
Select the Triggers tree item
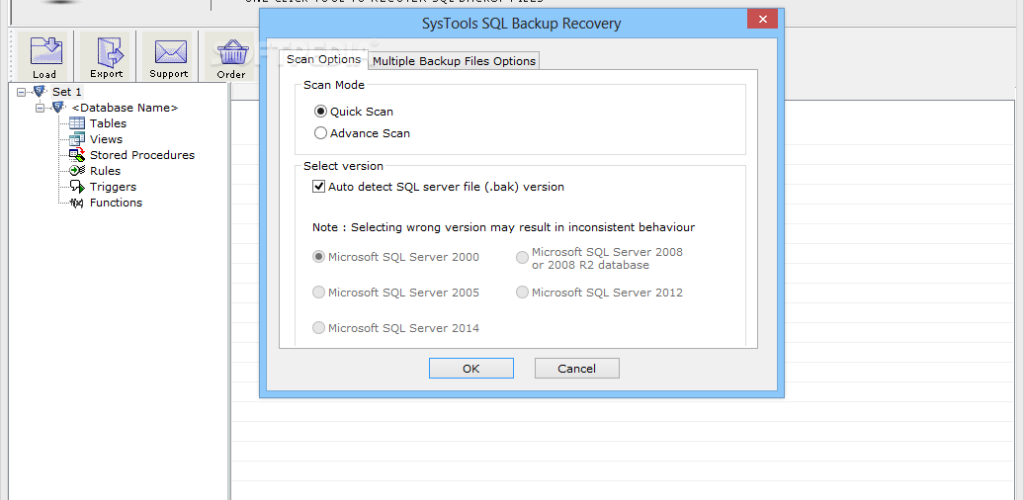pos(113,187)
